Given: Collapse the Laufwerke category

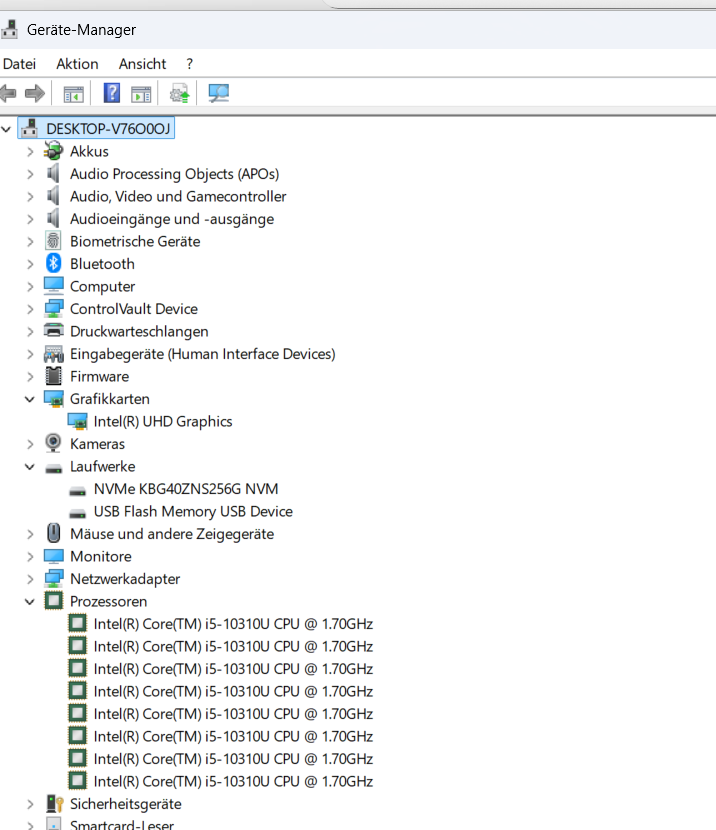Looking at the screenshot, I should click(30, 466).
